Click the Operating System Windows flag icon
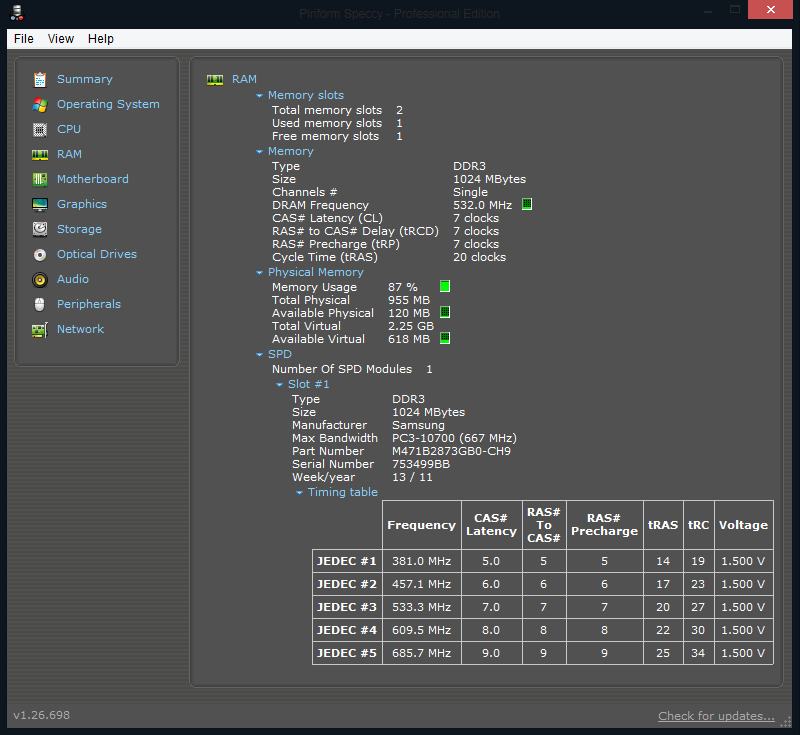 click(40, 105)
